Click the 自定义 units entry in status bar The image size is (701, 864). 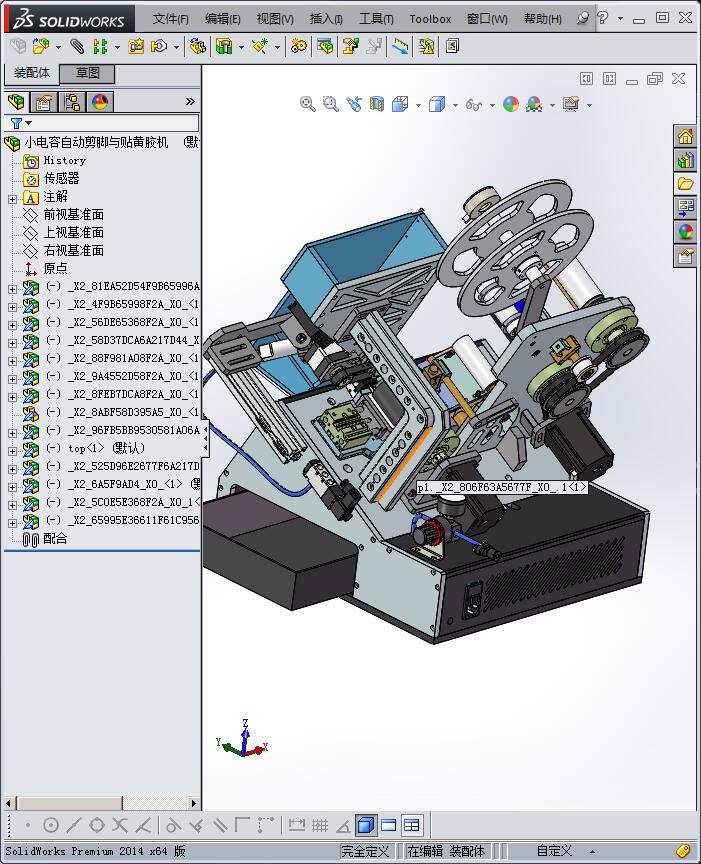(x=554, y=851)
